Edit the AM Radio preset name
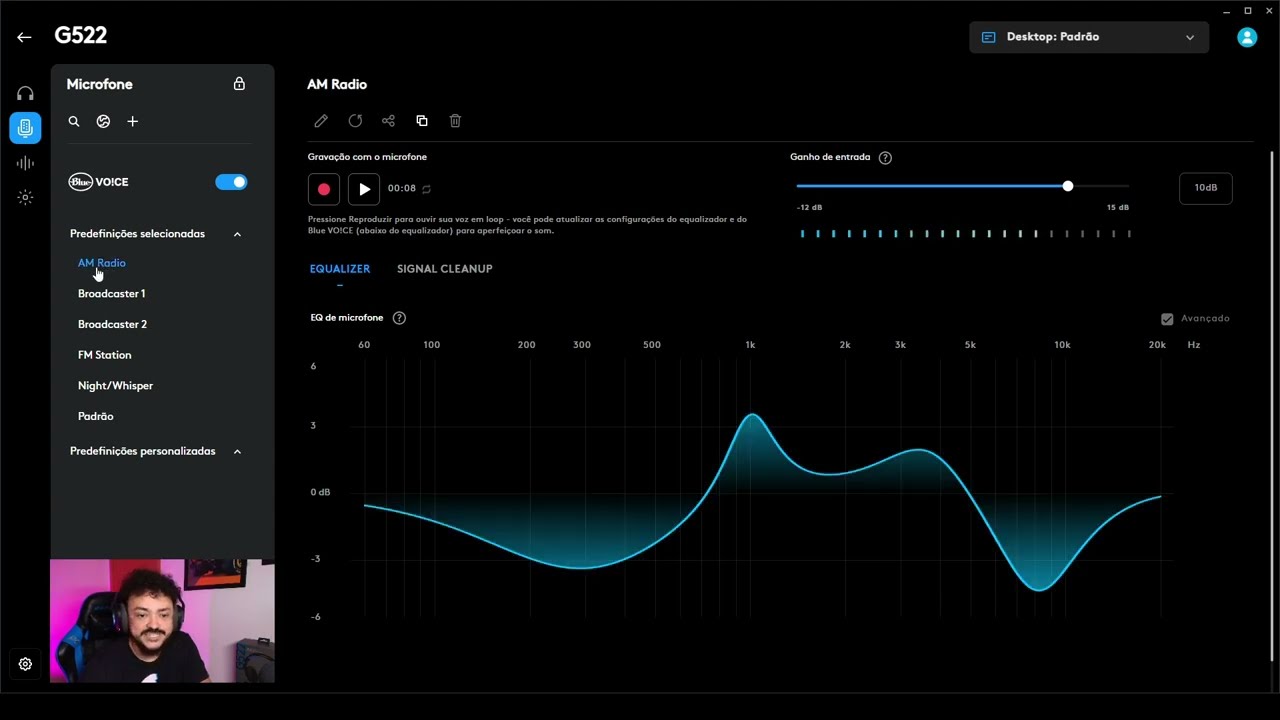Viewport: 1280px width, 720px height. point(321,121)
